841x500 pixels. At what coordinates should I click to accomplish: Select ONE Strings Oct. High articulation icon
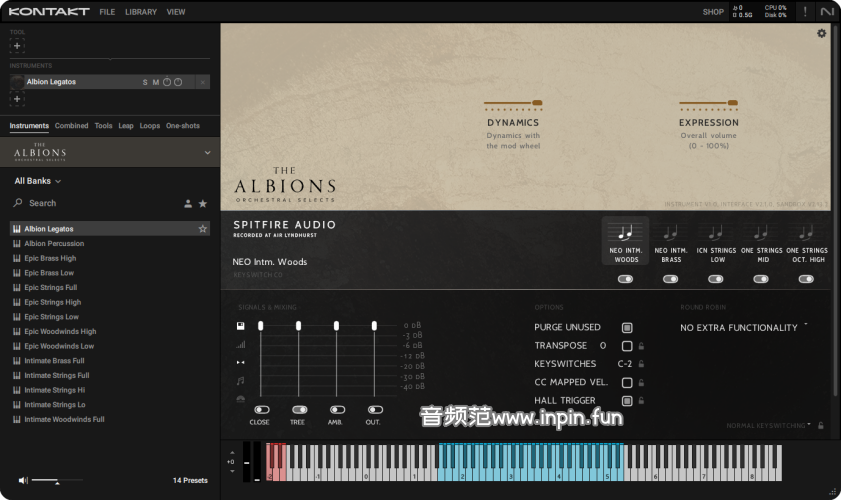tap(806, 232)
